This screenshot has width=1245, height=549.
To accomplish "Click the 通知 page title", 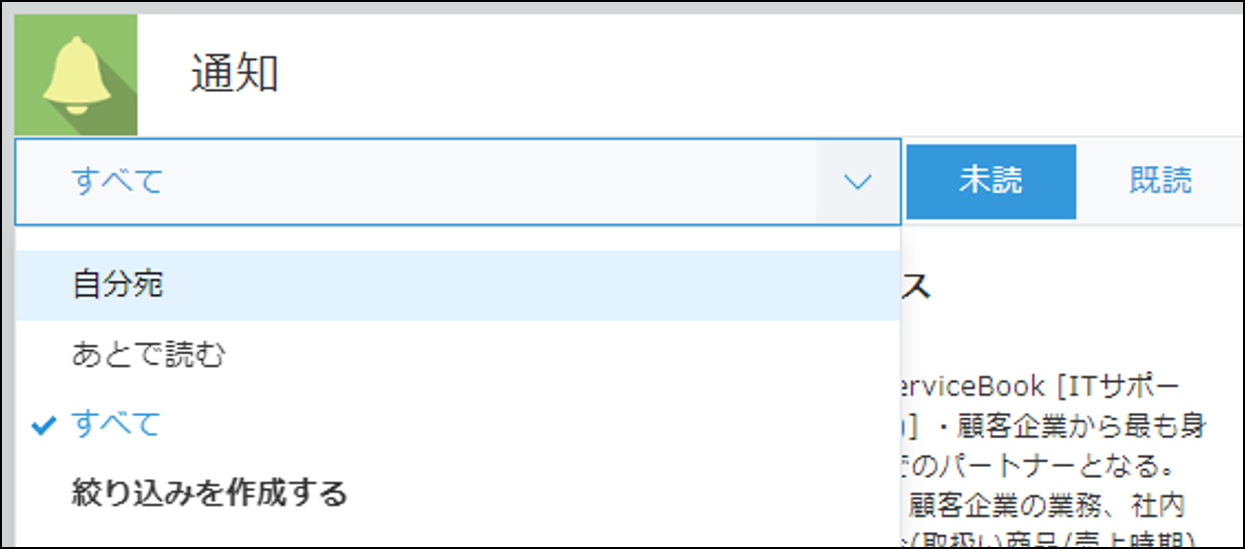I will point(234,75).
